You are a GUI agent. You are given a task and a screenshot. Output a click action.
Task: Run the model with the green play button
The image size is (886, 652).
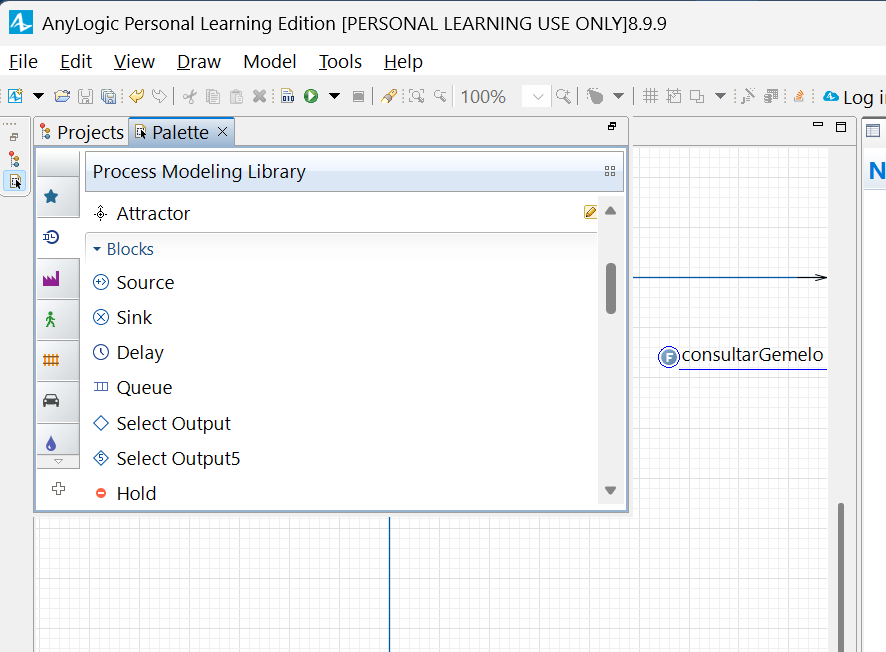311,96
